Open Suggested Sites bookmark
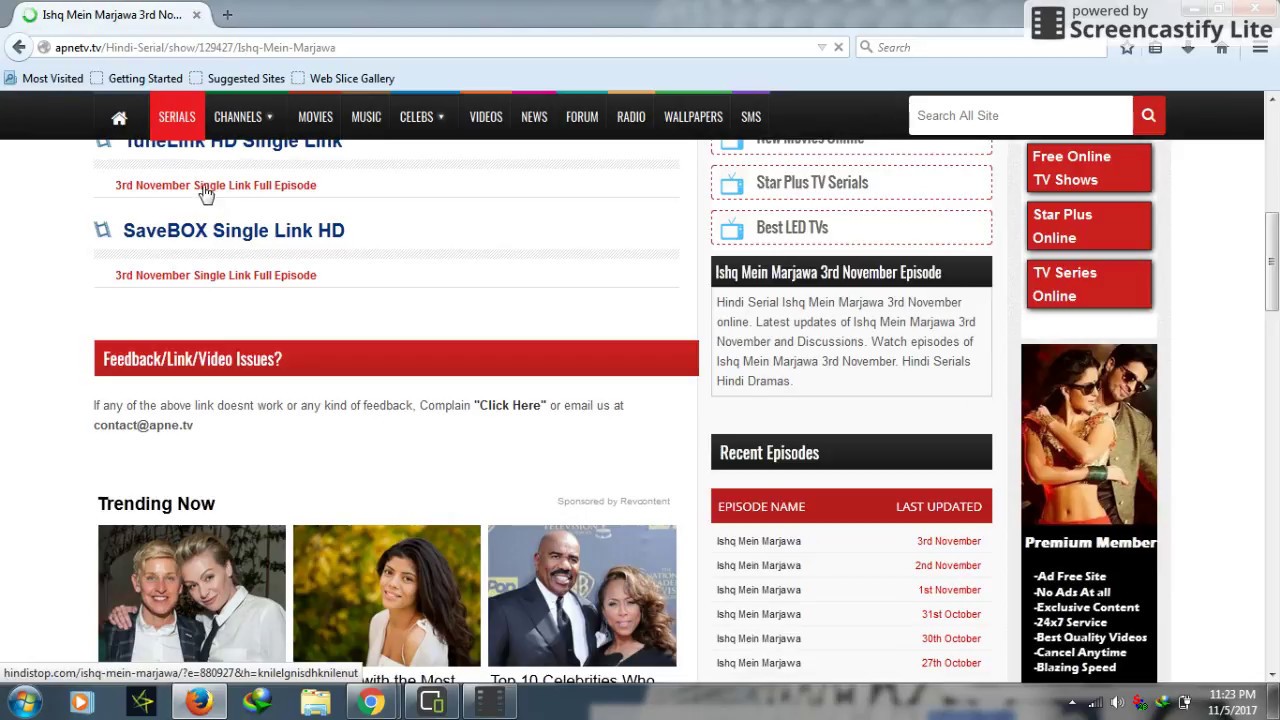1280x720 pixels. click(237, 78)
